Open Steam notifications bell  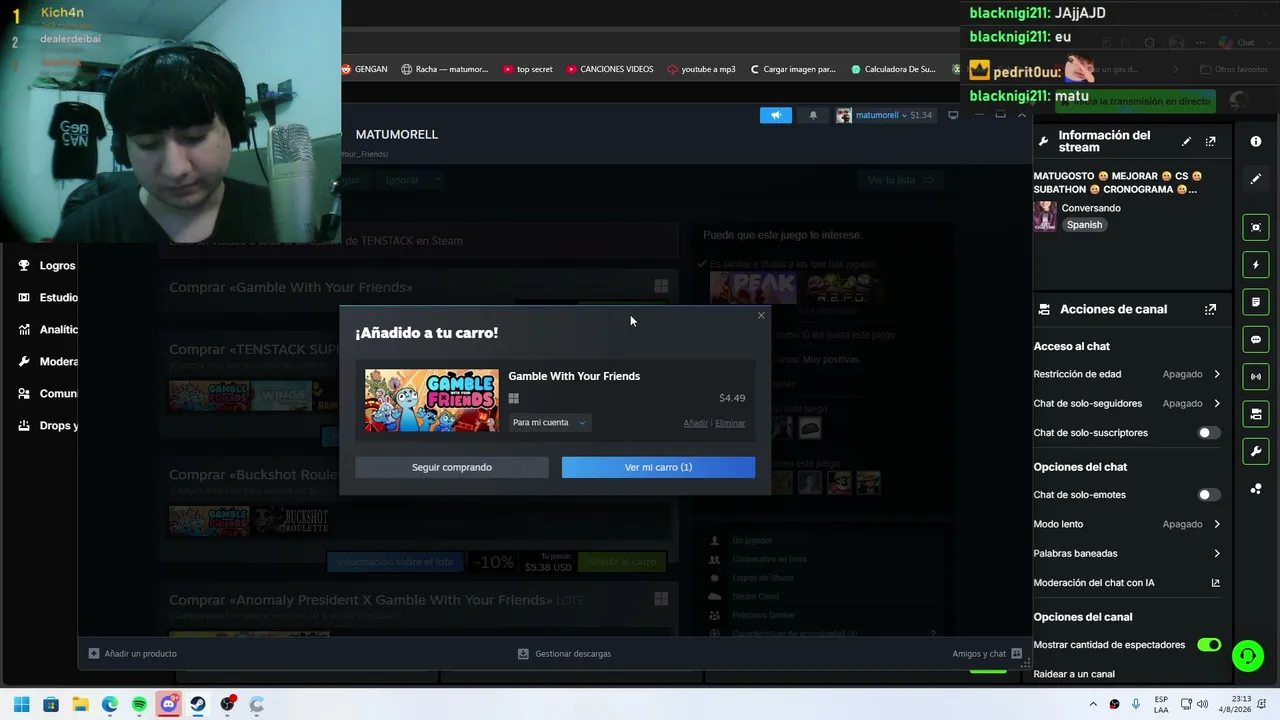[x=813, y=115]
